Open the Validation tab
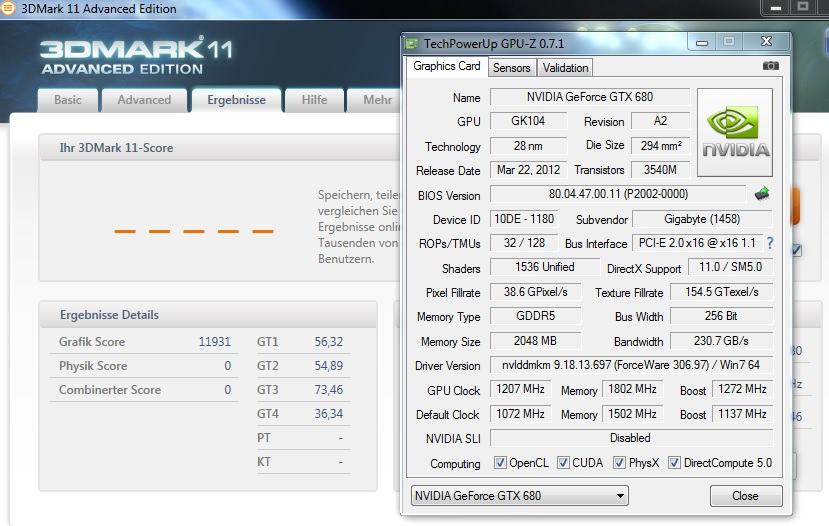This screenshot has width=829, height=526. pyautogui.click(x=565, y=68)
